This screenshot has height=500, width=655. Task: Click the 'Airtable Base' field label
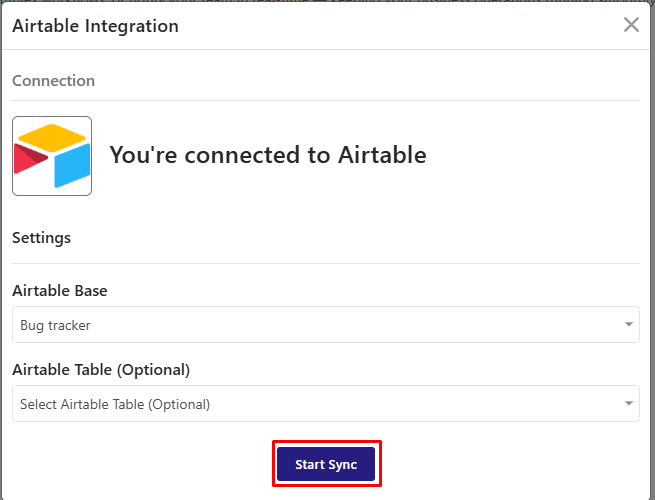pyautogui.click(x=60, y=290)
